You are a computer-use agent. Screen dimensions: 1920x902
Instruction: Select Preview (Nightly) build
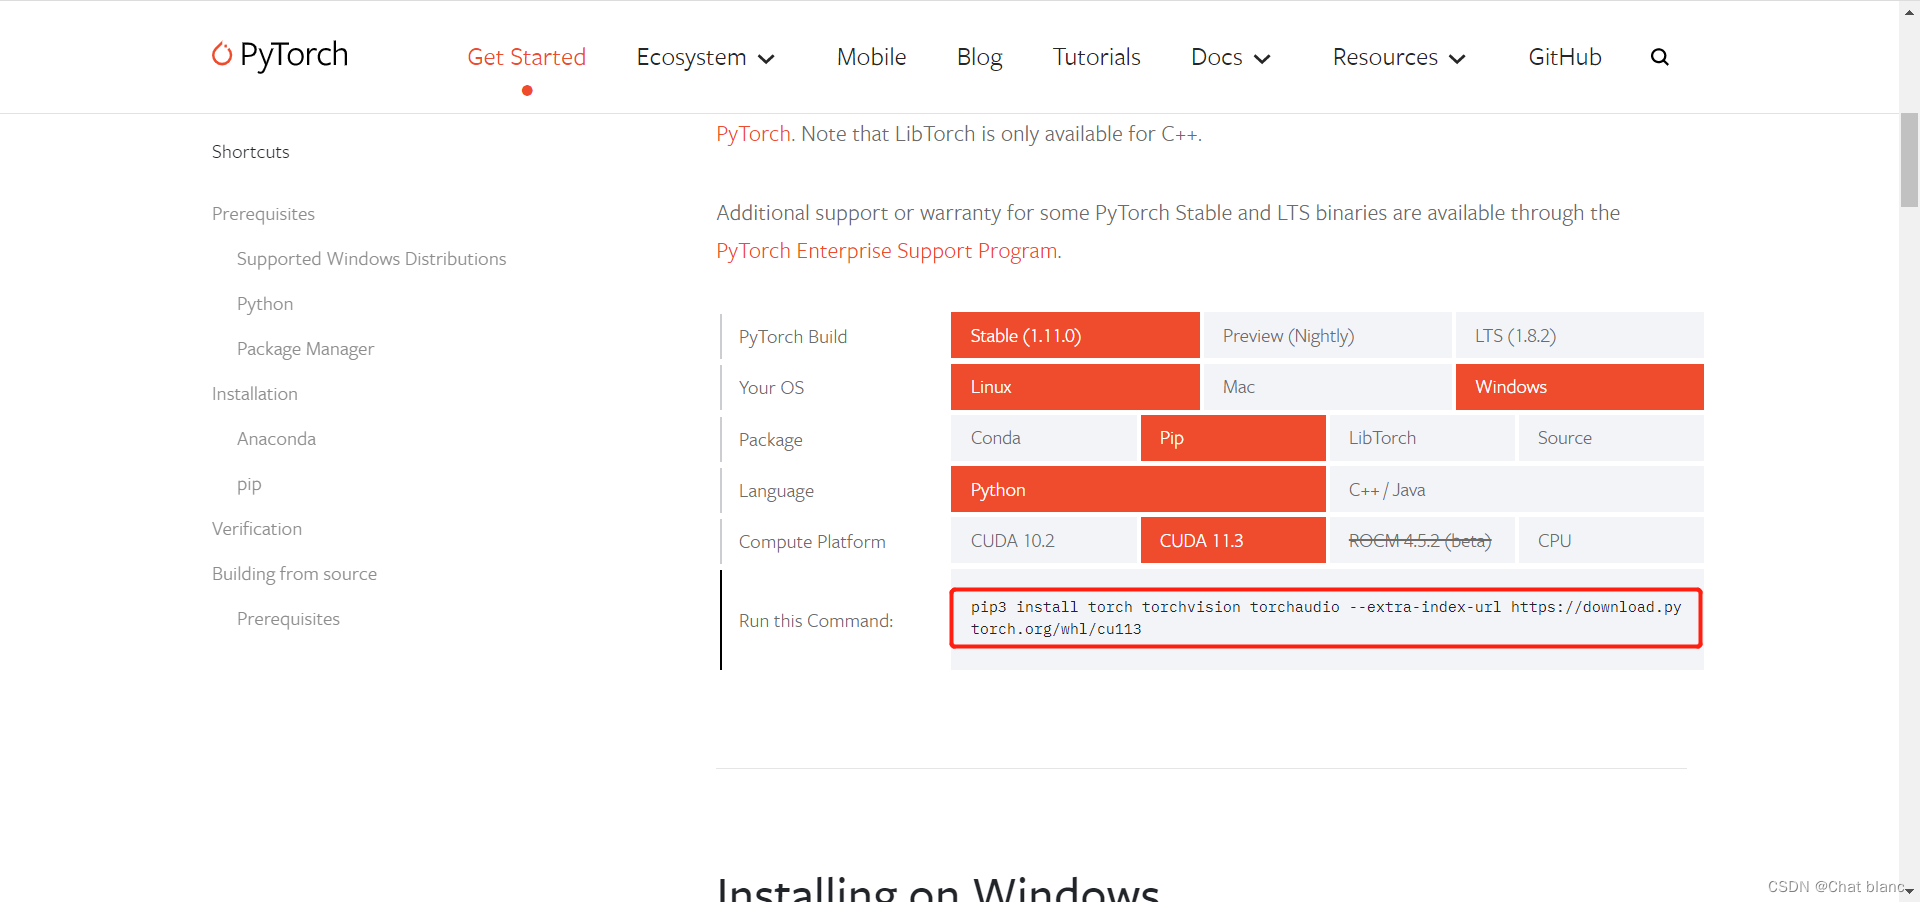point(1327,335)
